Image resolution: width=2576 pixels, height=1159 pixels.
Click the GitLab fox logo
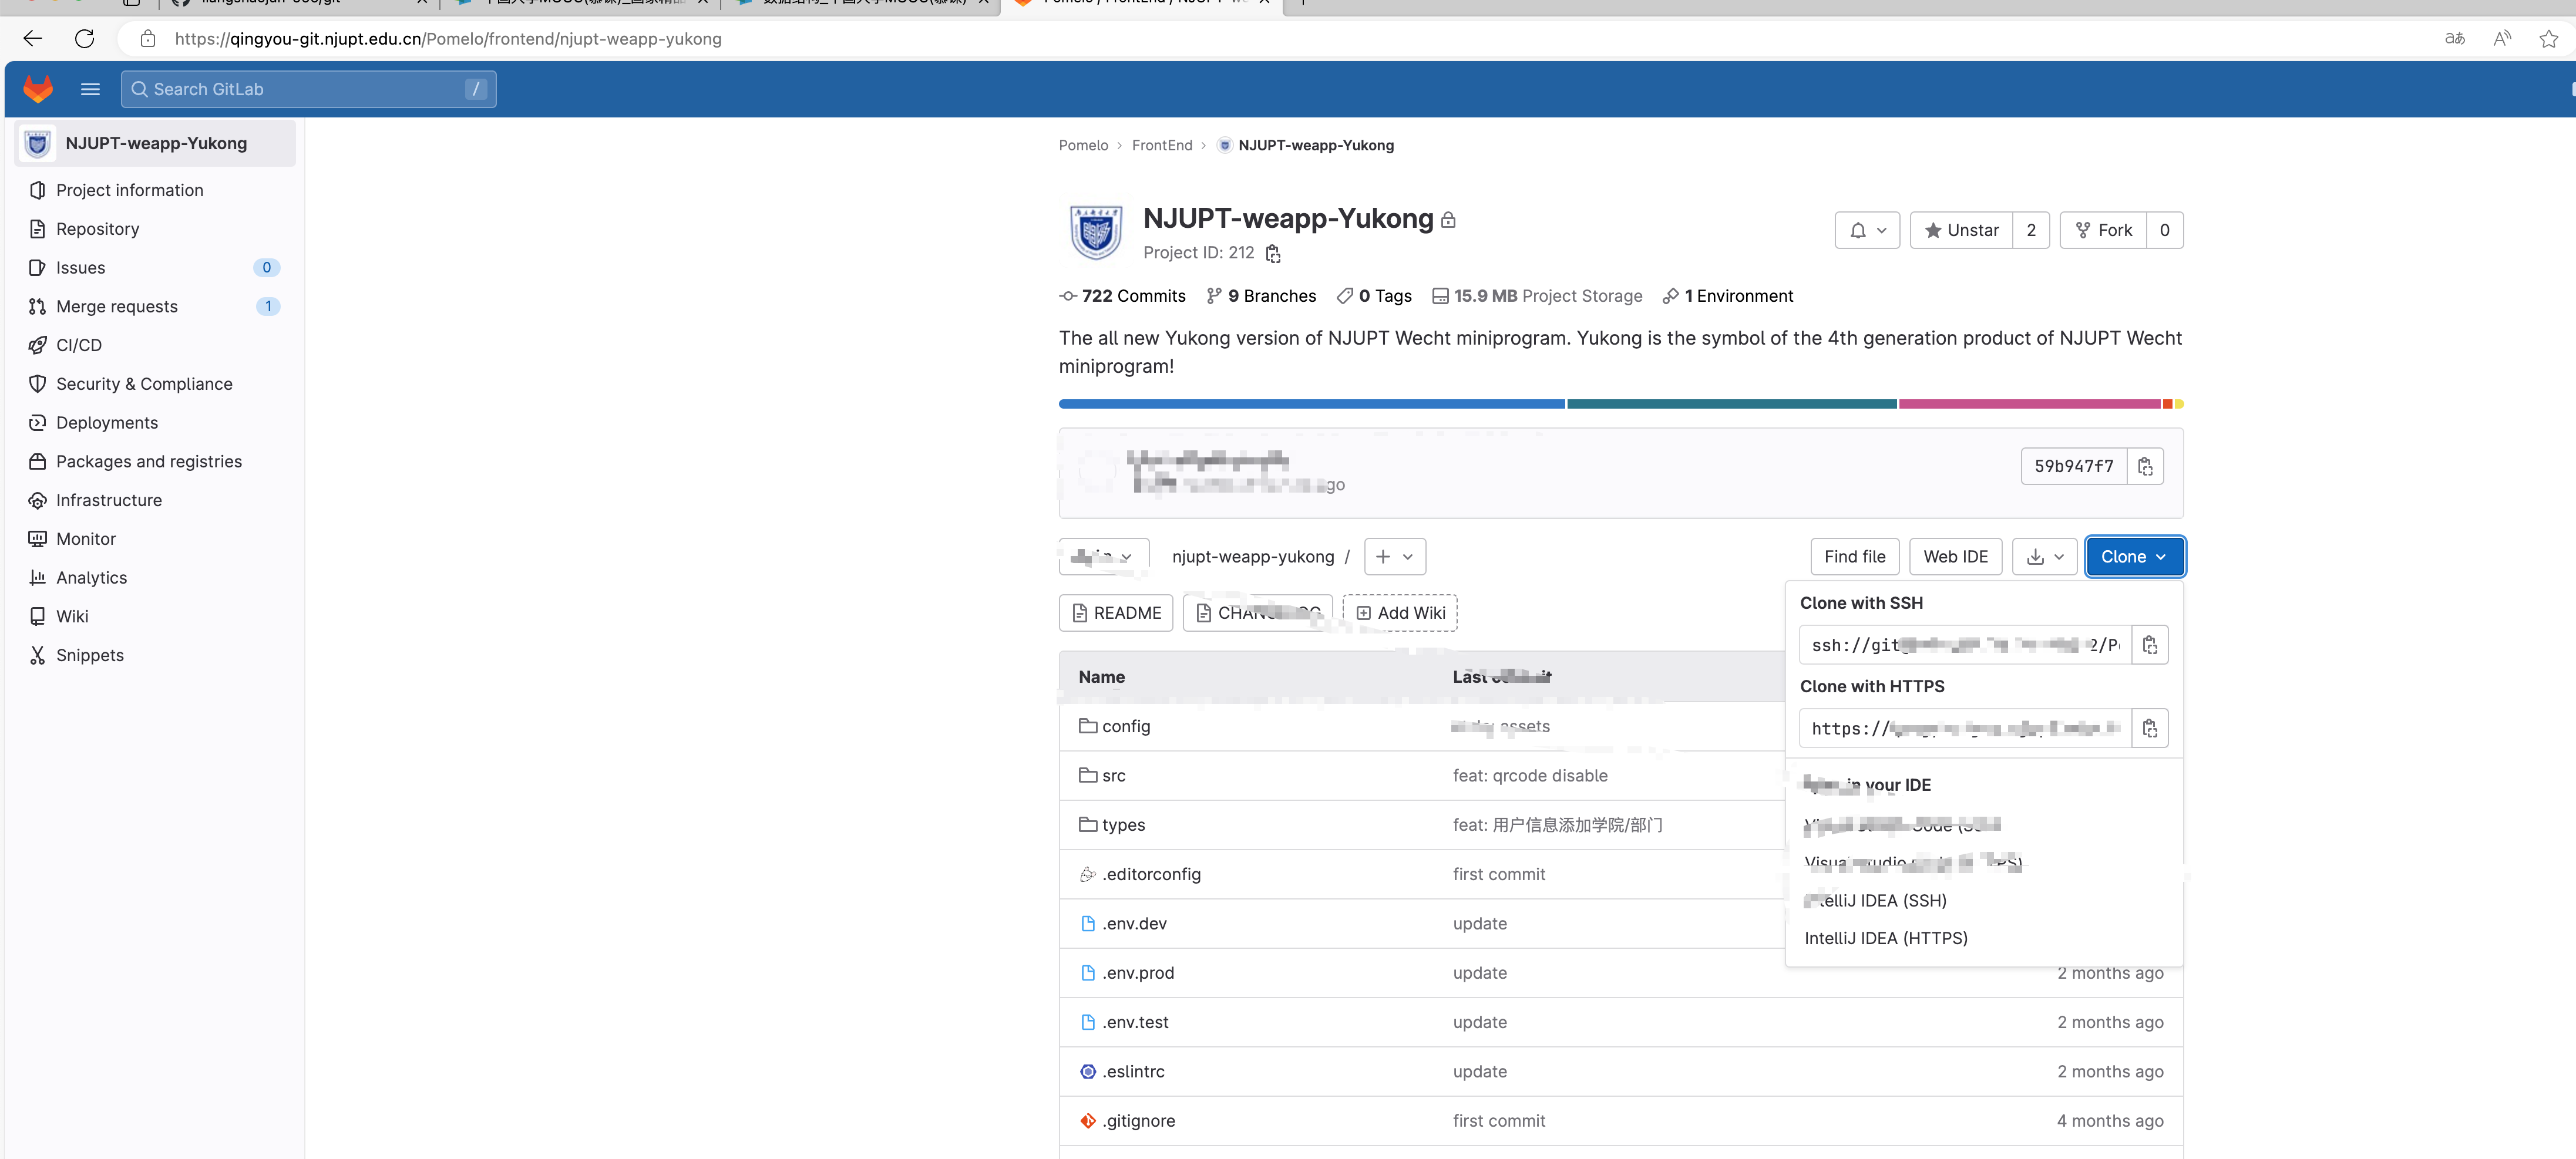click(38, 89)
